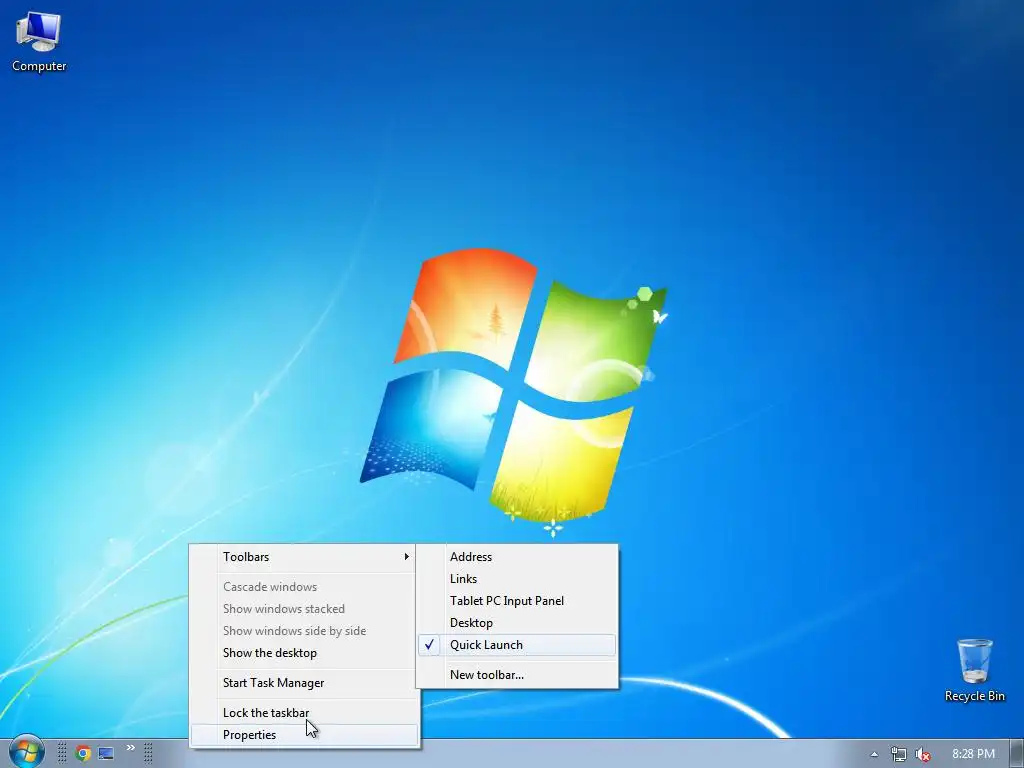The image size is (1024, 768).
Task: Choose Show the desktop in context menu
Action: 303,653
